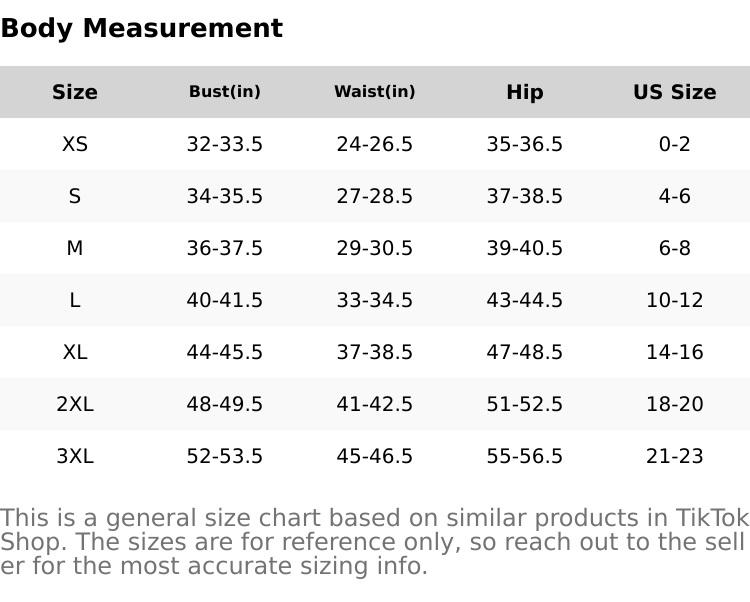Click the Bust(in) column header
750x602 pixels.
point(225,92)
